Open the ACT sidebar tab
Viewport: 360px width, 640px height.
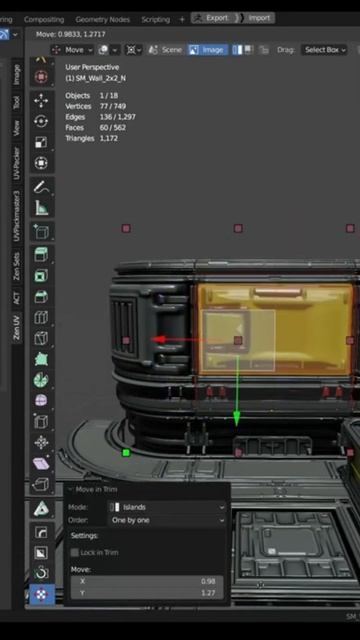[x=16, y=298]
